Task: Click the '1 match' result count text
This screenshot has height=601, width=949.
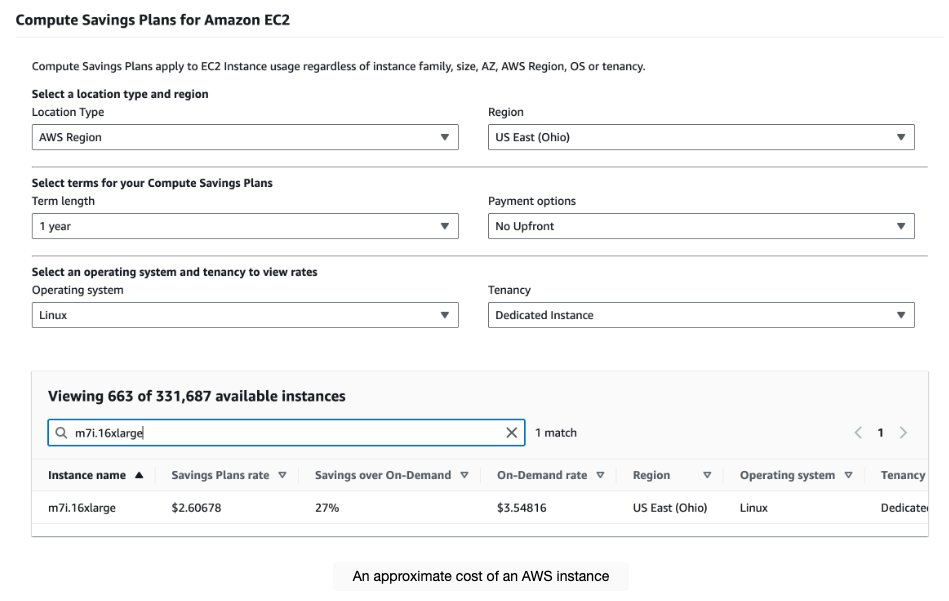Action: [x=556, y=433]
